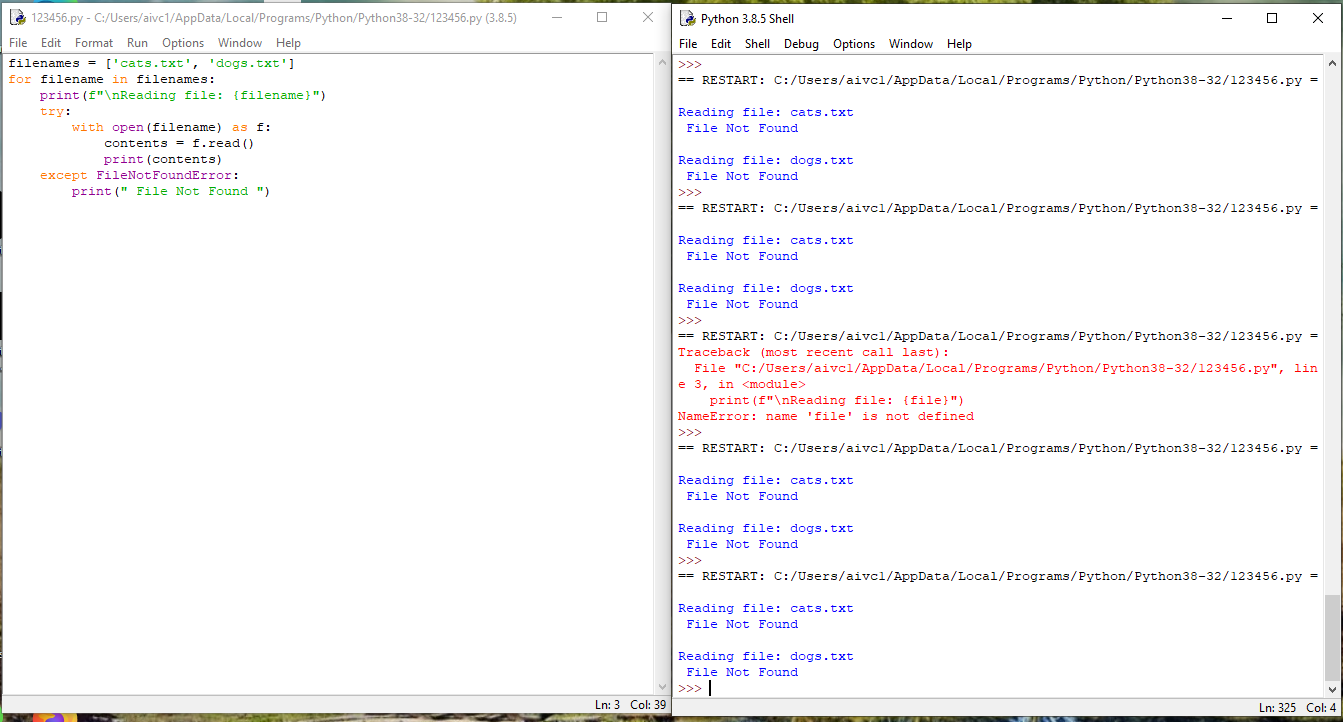Open the Options menu in the editor window
The width and height of the screenshot is (1343, 722).
(183, 43)
